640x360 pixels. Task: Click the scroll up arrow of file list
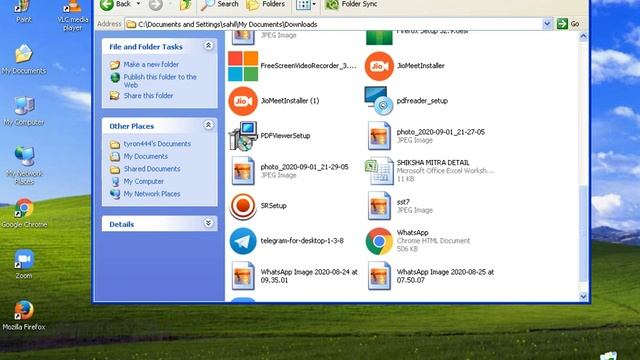click(x=583, y=36)
